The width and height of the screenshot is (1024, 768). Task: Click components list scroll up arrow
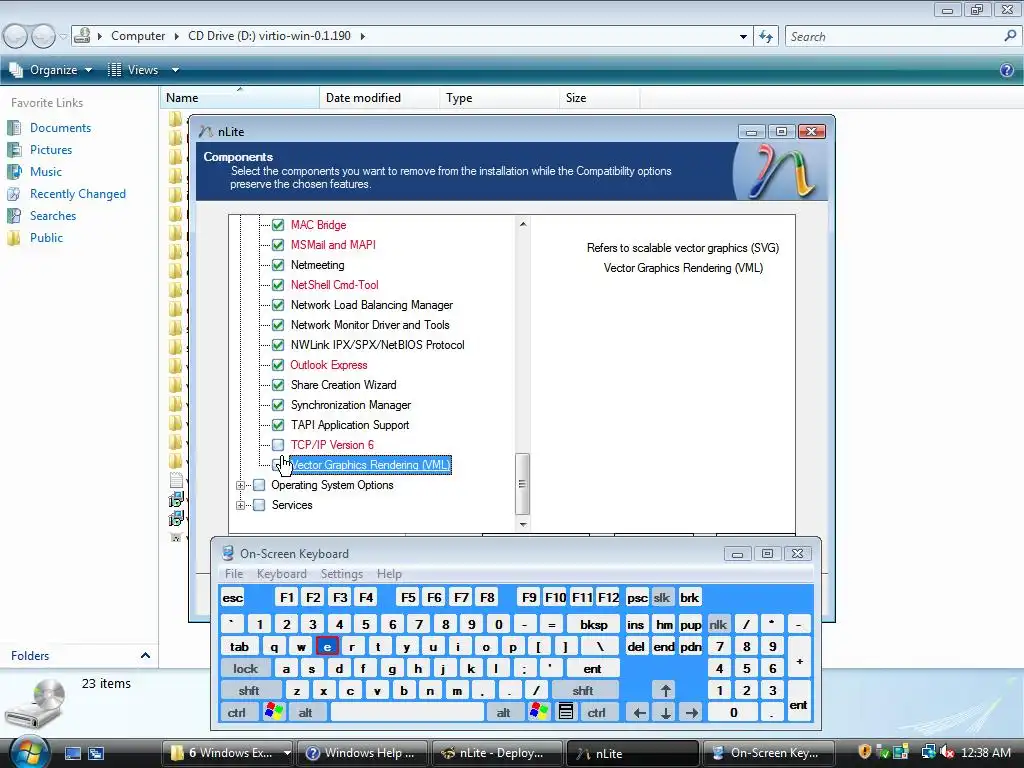click(x=522, y=224)
